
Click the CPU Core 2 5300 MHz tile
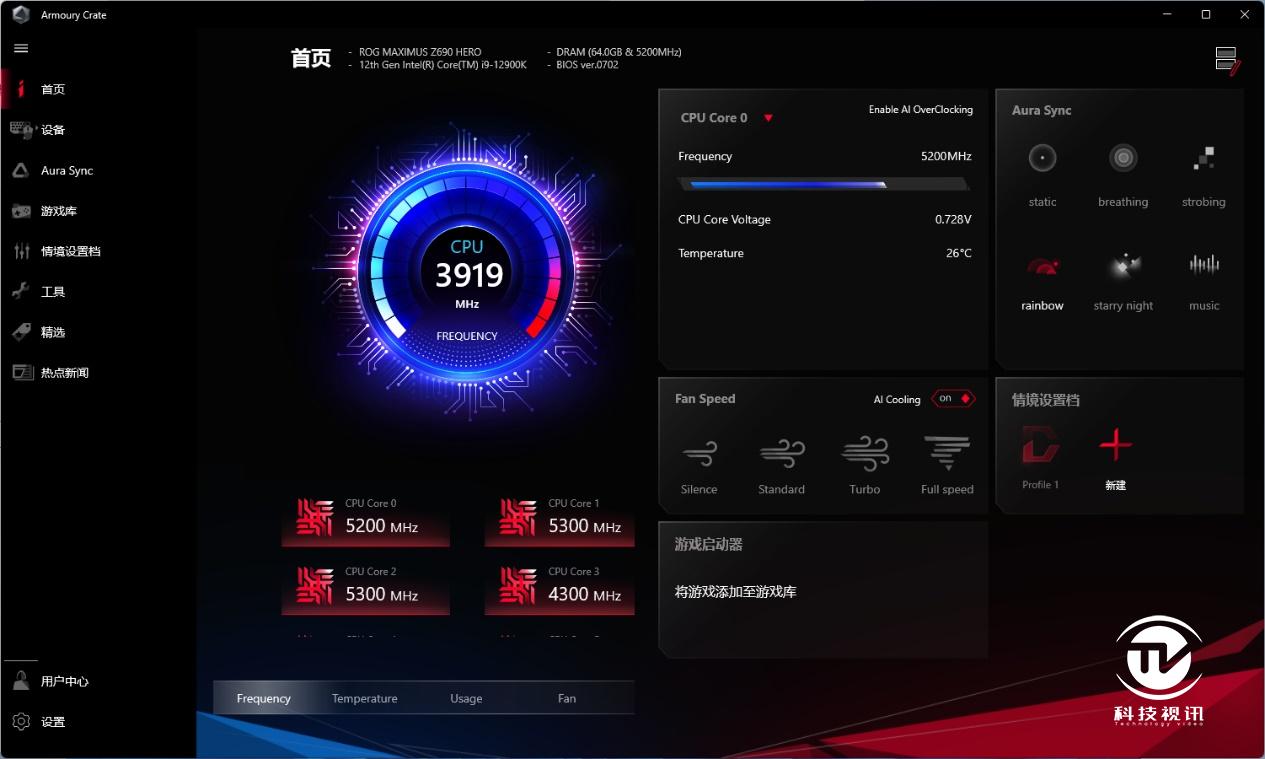(x=366, y=588)
